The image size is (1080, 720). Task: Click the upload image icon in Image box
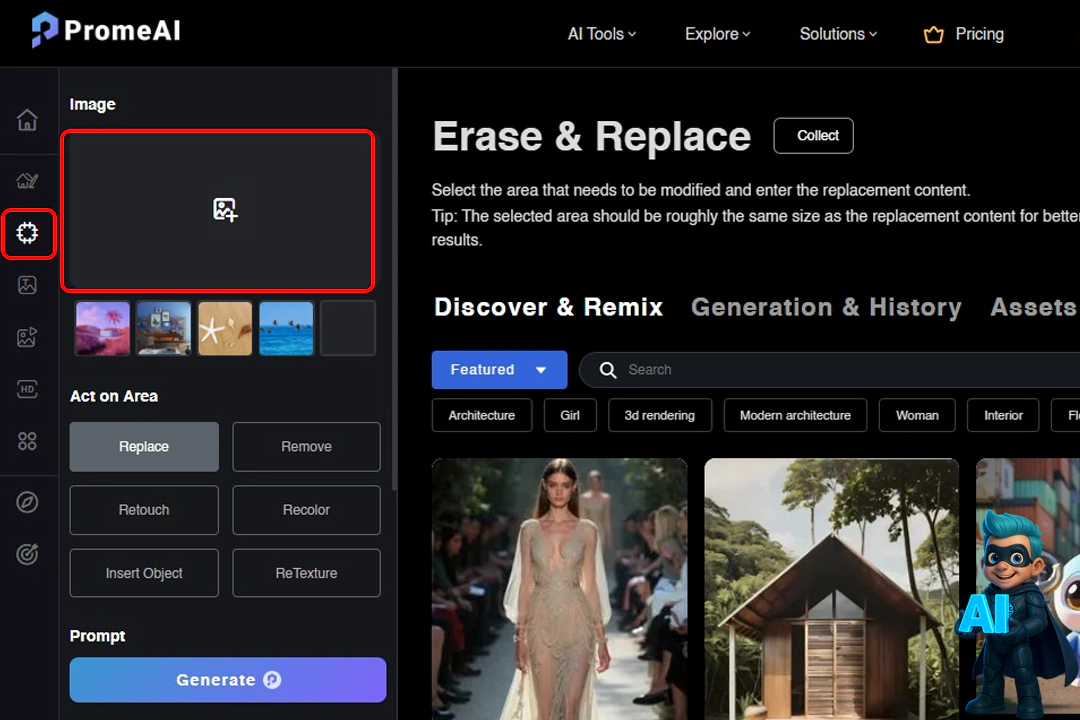coord(225,209)
